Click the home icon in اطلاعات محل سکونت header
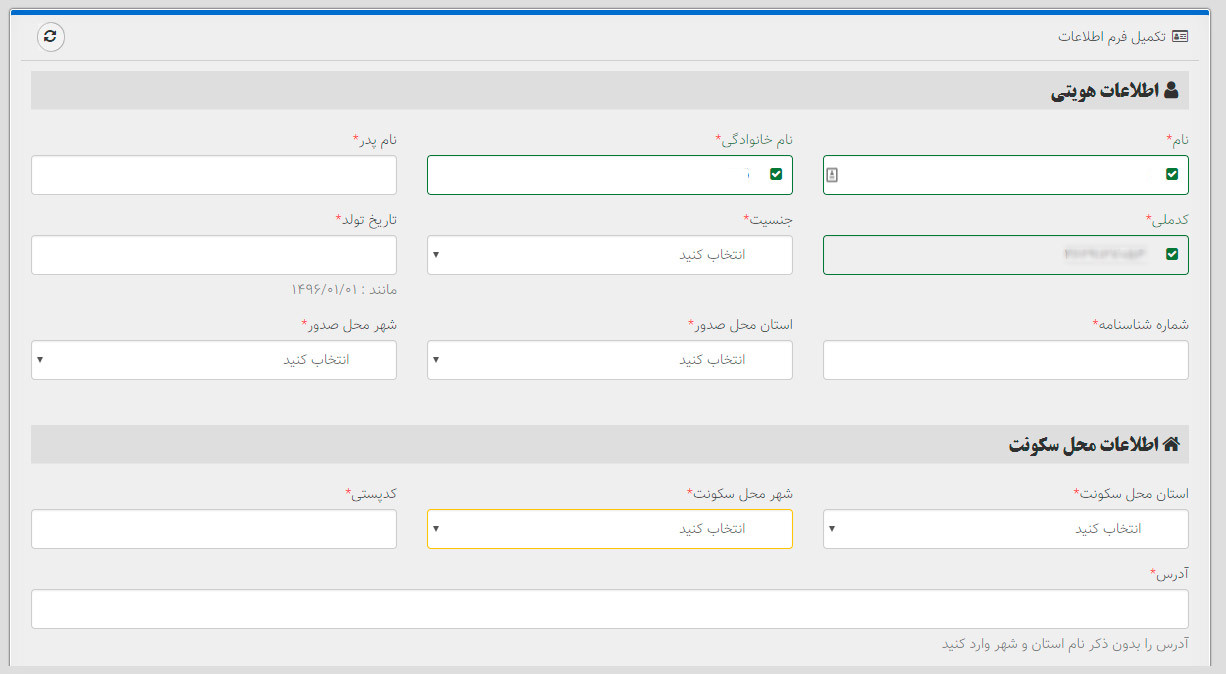The width and height of the screenshot is (1226, 674). (x=1171, y=445)
